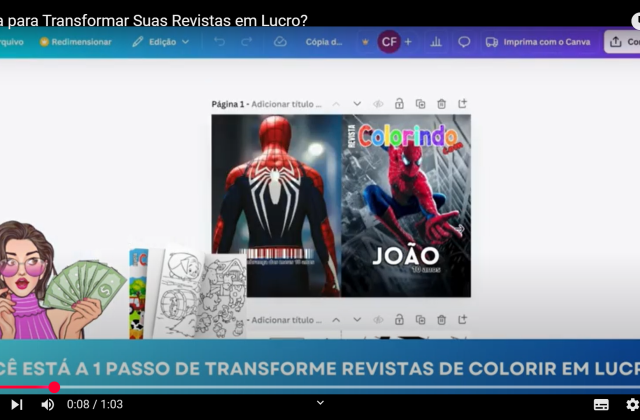Viewport: 640px width, 420px height.
Task: Toggle hide eye icon for second page
Action: point(378,320)
